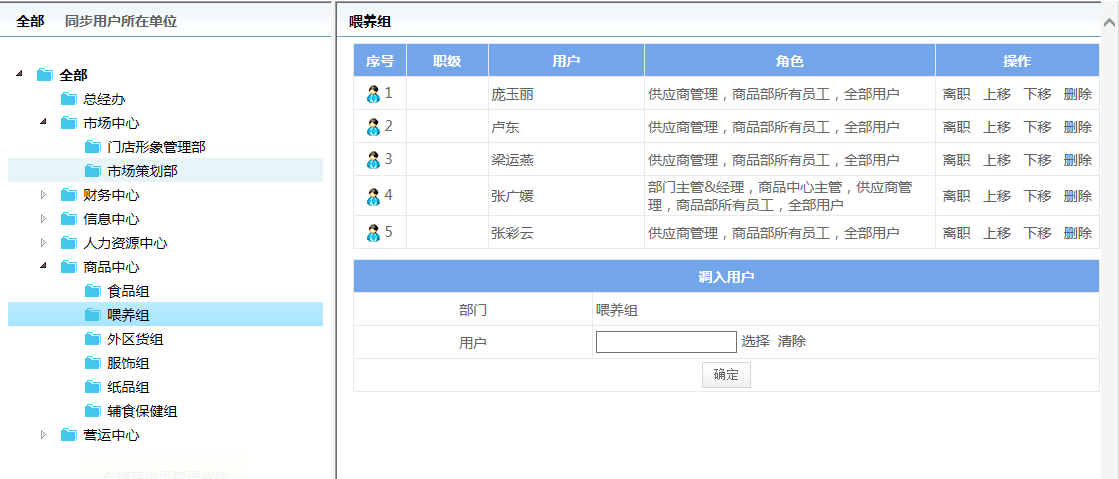Click 上移 for user 梁运燕
The image size is (1119, 479).
(x=997, y=160)
